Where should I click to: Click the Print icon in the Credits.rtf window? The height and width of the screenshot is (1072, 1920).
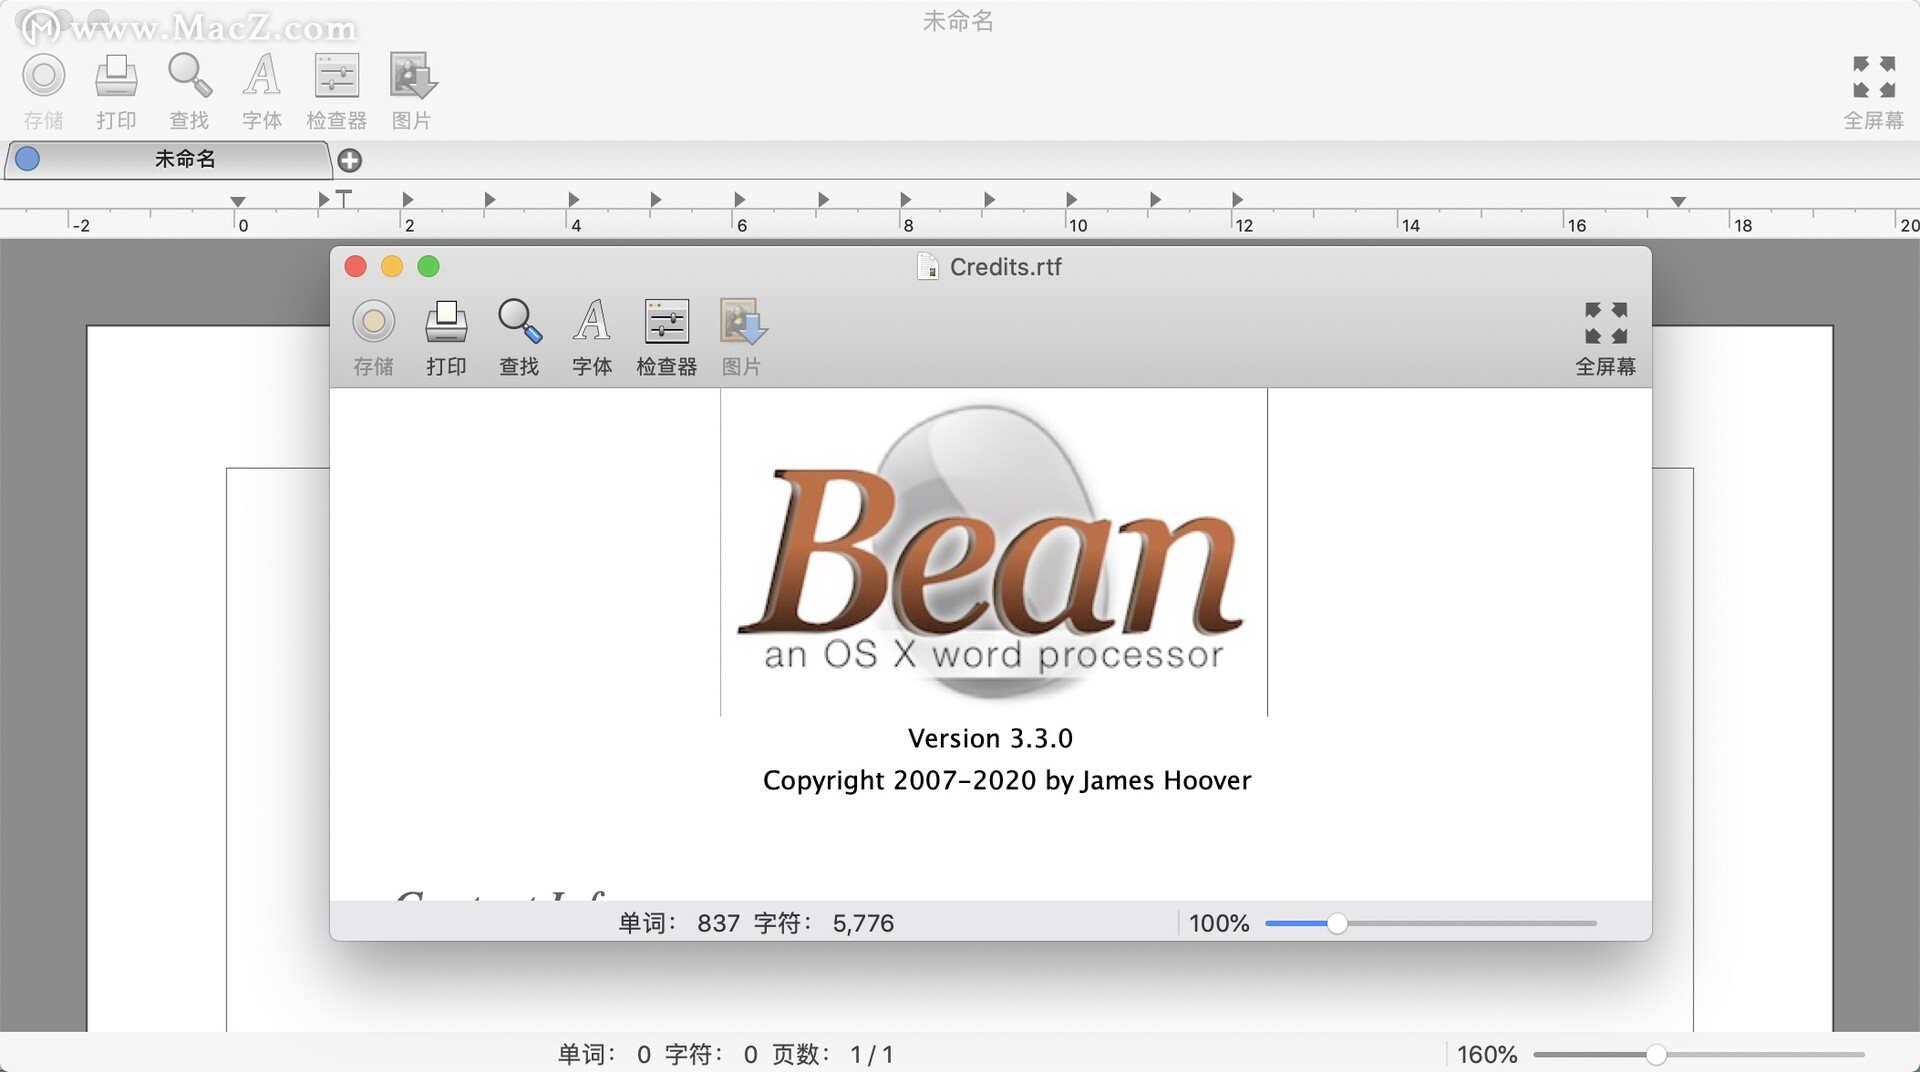coord(446,322)
